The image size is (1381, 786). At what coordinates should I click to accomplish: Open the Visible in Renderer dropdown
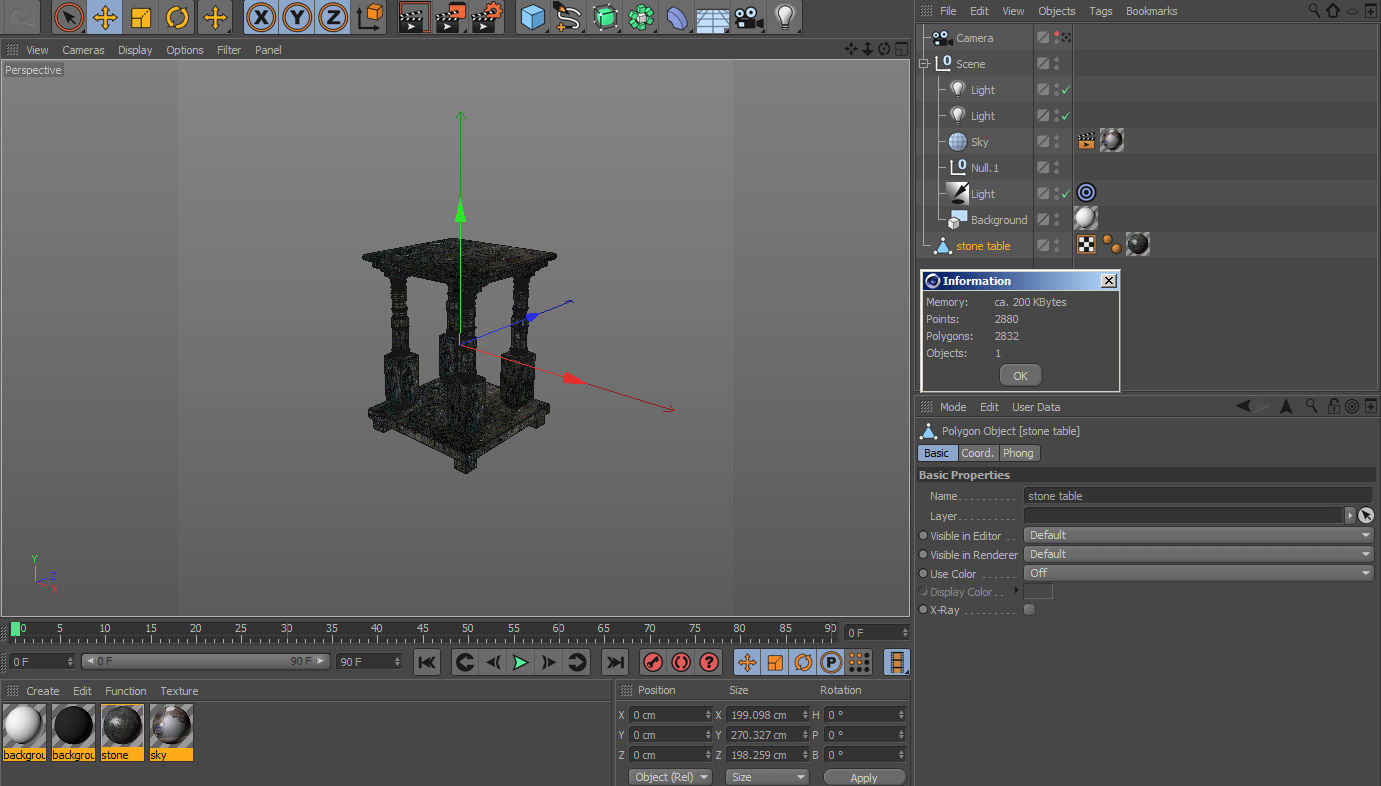pyautogui.click(x=1198, y=554)
